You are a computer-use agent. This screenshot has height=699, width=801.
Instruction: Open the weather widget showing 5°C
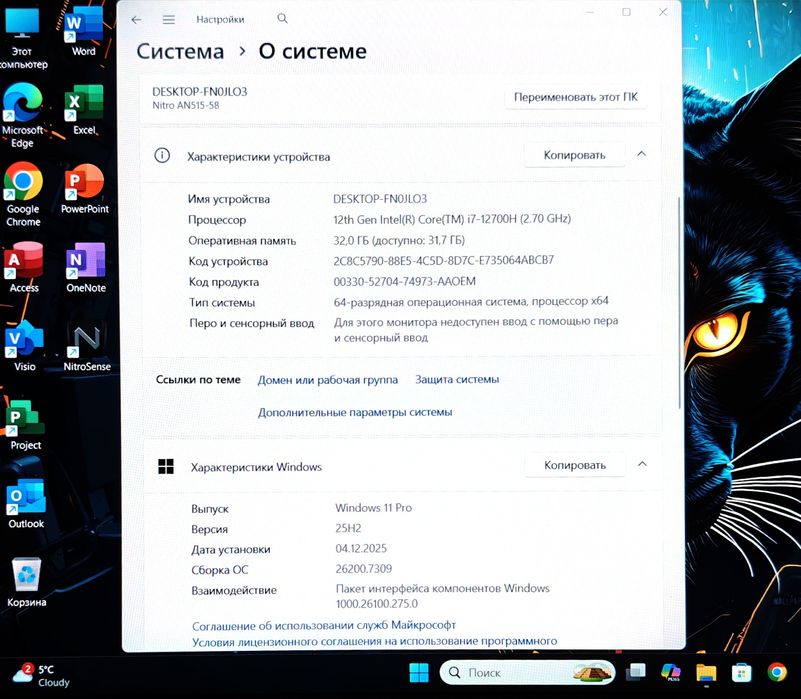41,675
